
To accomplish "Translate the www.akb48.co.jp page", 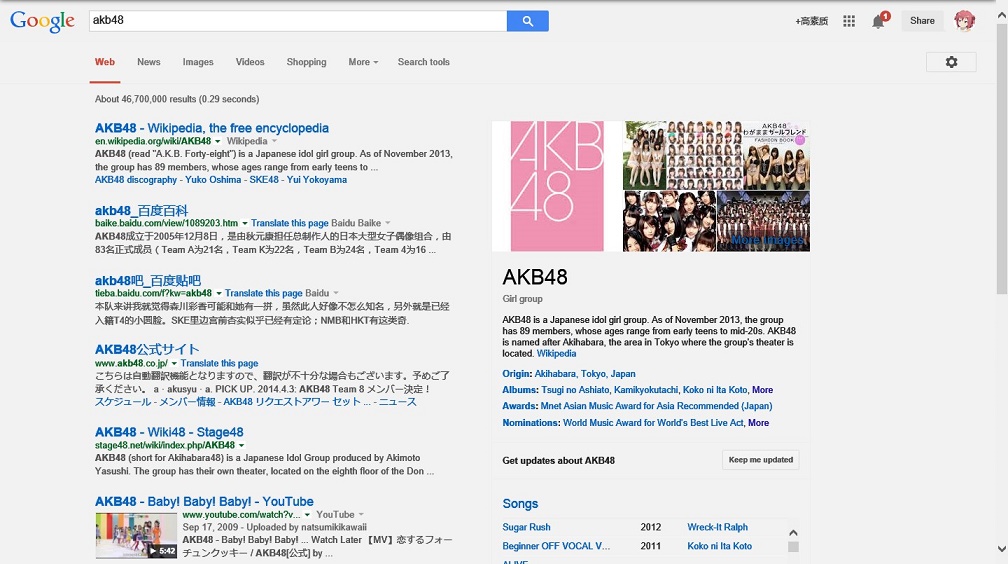I will [219, 363].
